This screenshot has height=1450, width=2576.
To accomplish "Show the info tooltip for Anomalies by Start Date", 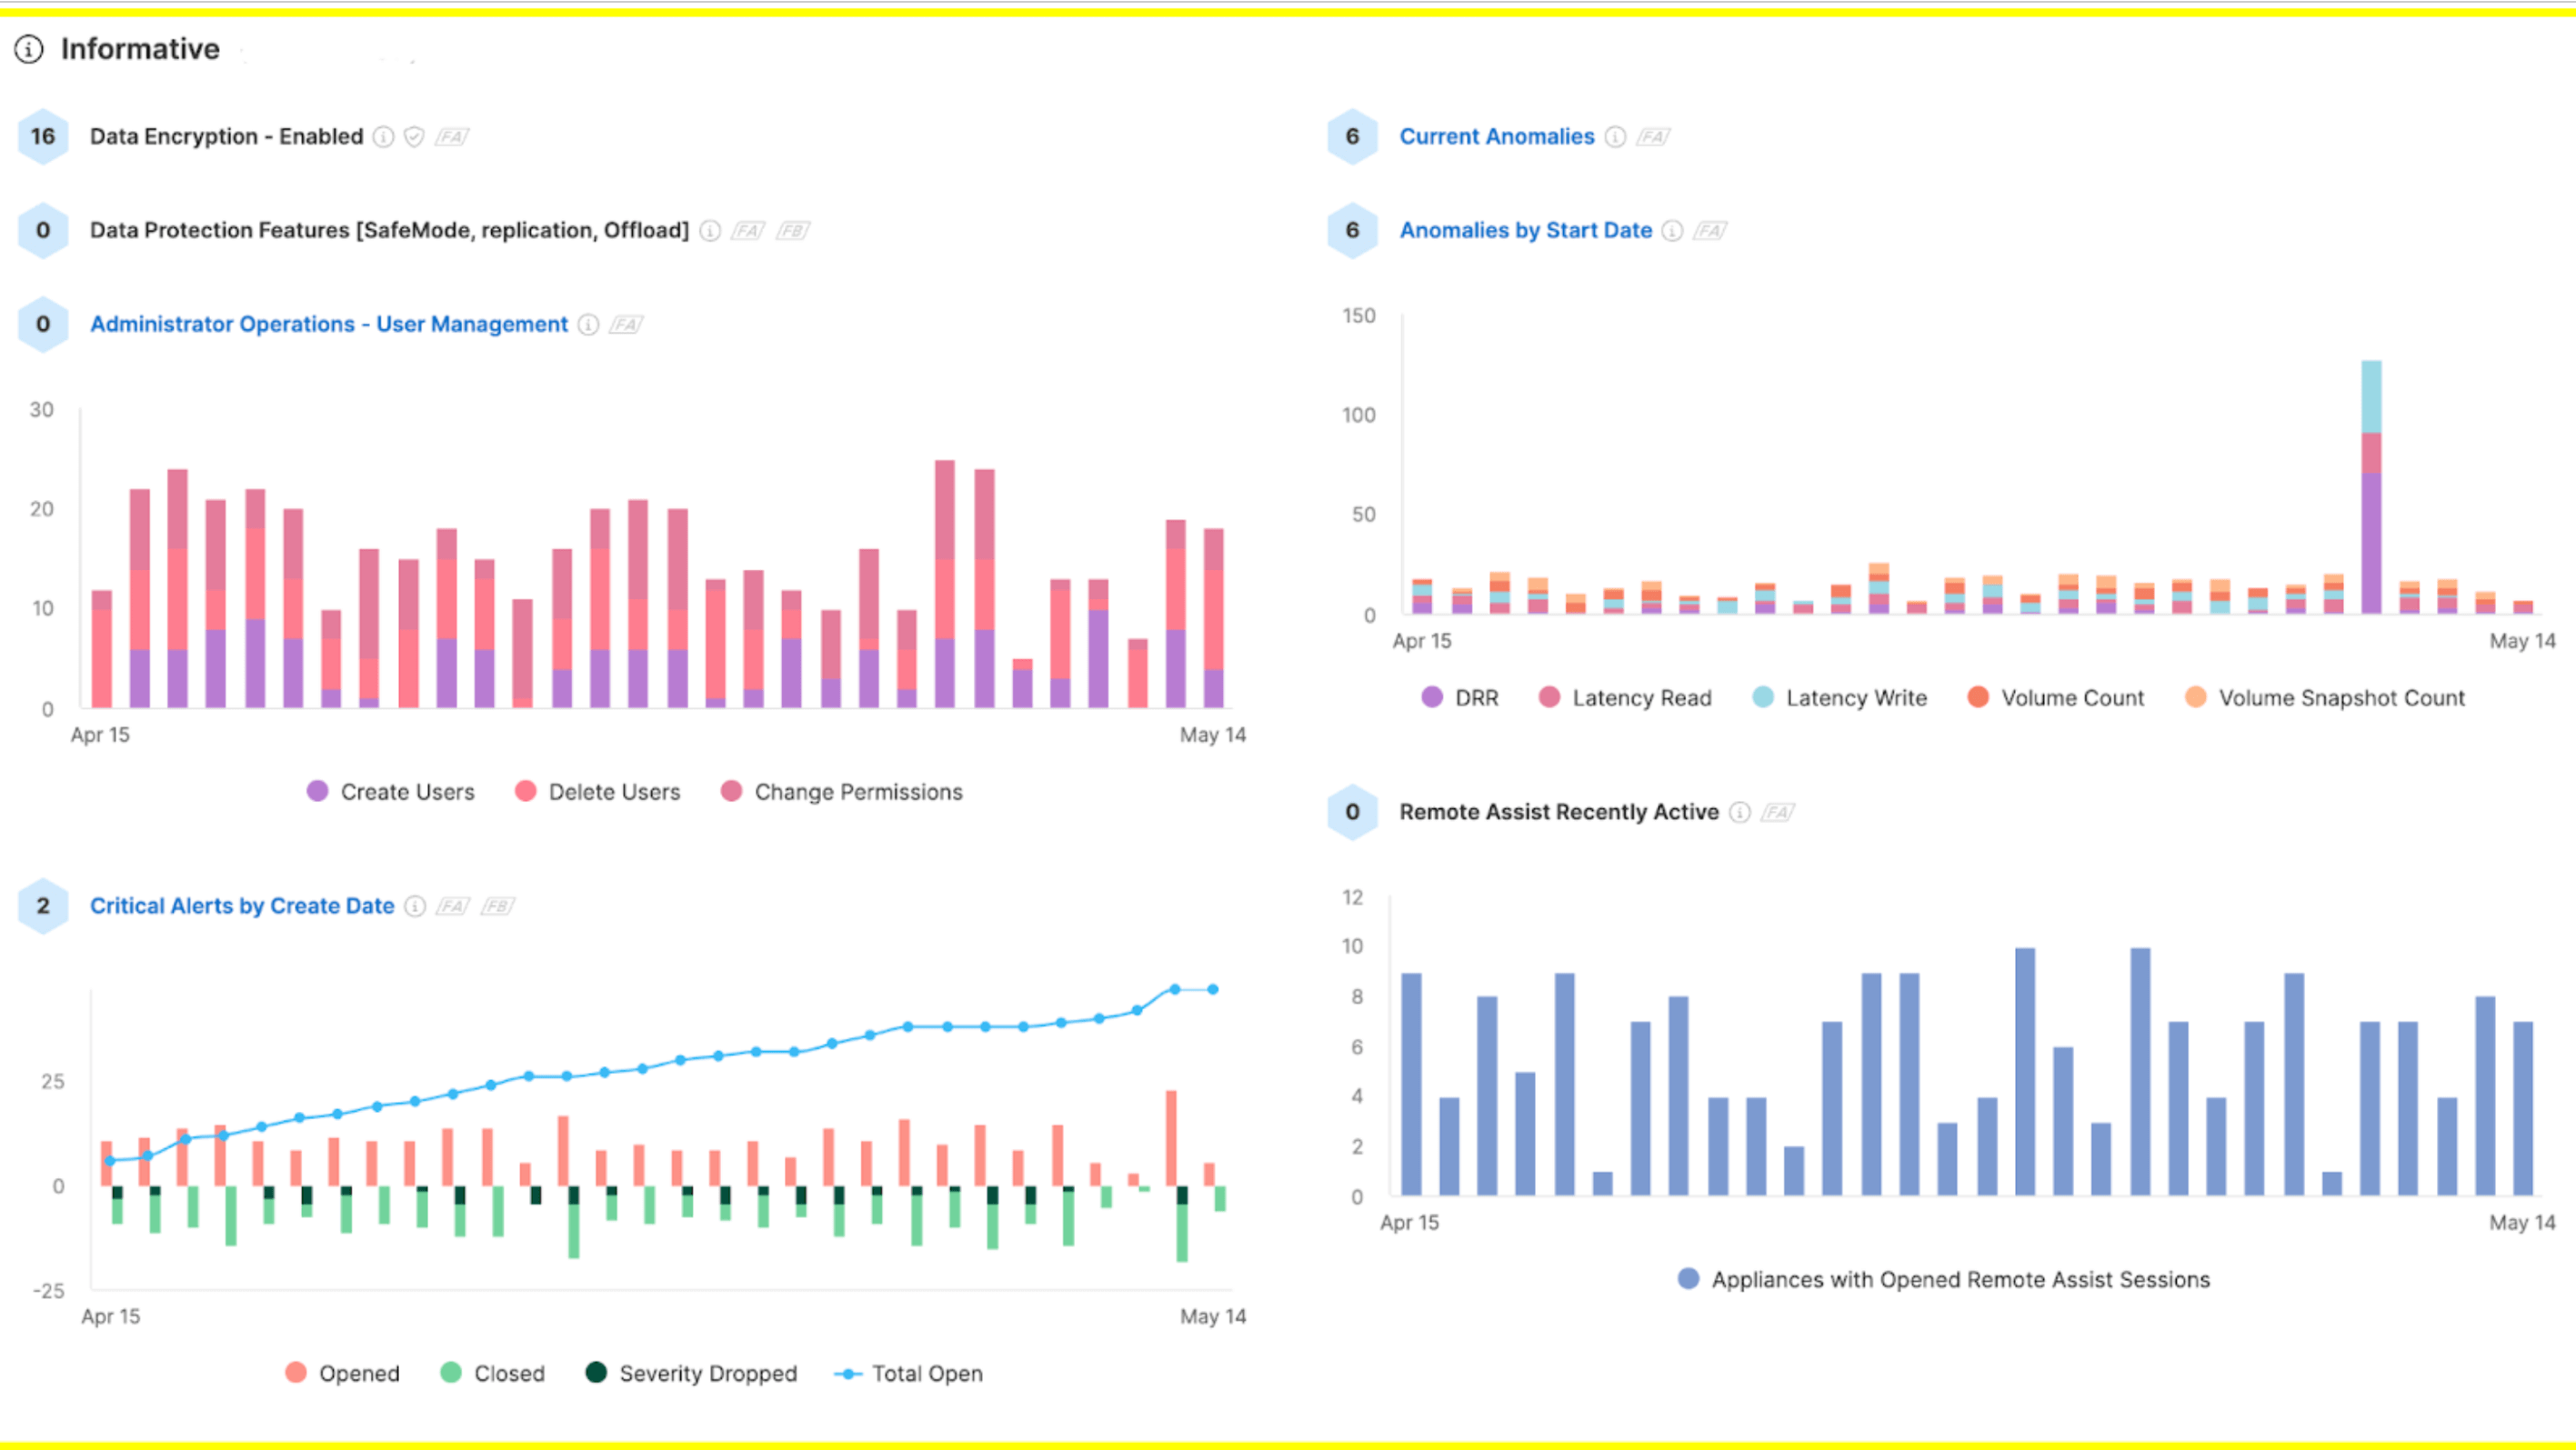I will (1672, 231).
